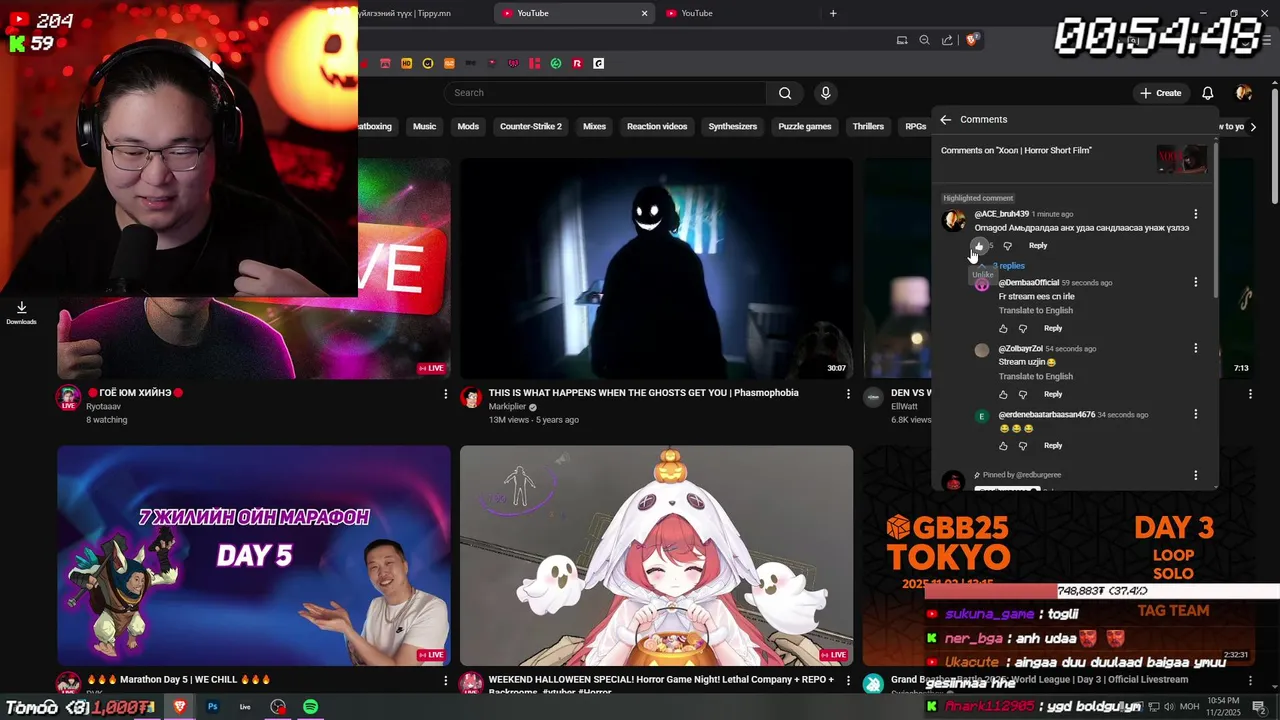This screenshot has height=720, width=1280.
Task: Go back from Comments panel arrow
Action: tap(946, 119)
